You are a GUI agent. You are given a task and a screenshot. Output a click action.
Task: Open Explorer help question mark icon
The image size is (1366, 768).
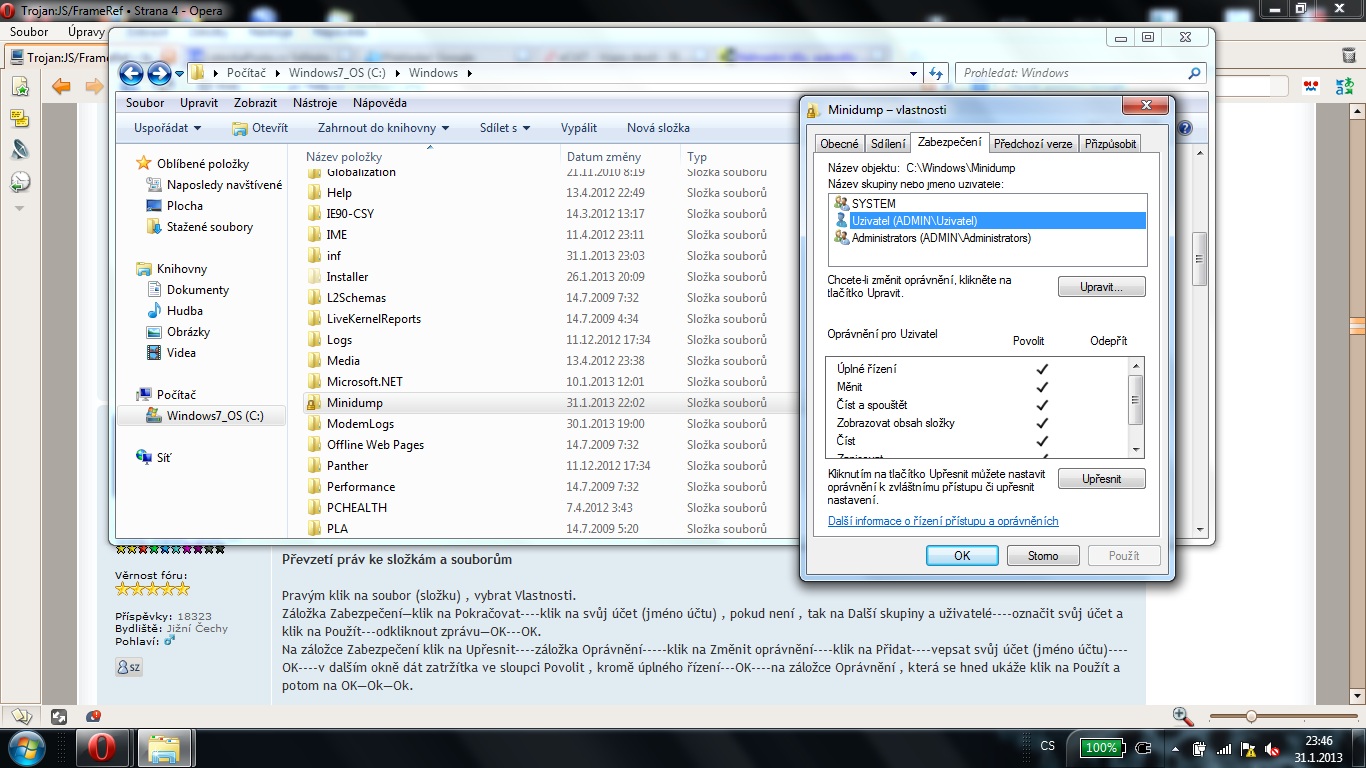(1186, 128)
